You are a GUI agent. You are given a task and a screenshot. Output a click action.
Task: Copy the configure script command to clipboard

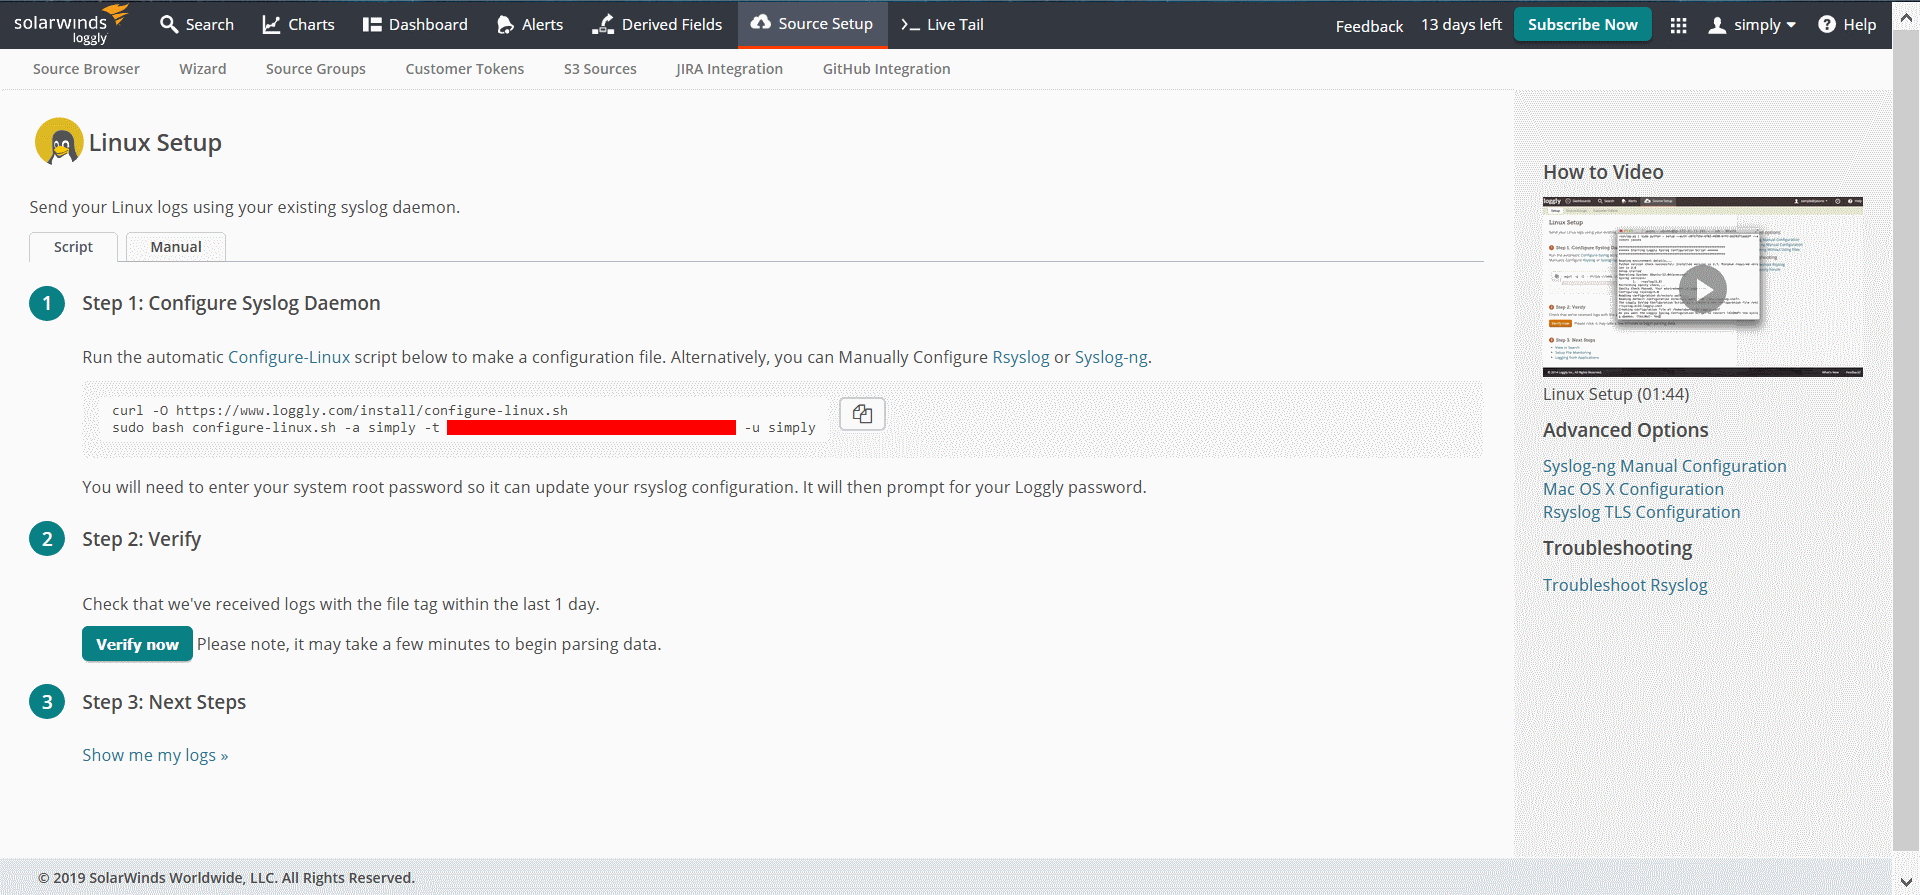click(862, 414)
